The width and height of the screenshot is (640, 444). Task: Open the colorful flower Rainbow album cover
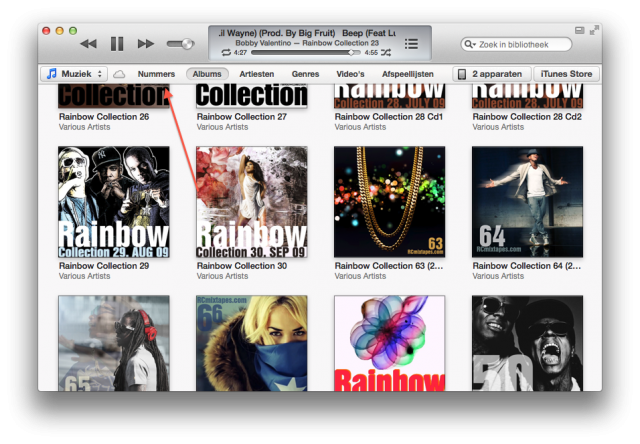click(389, 343)
